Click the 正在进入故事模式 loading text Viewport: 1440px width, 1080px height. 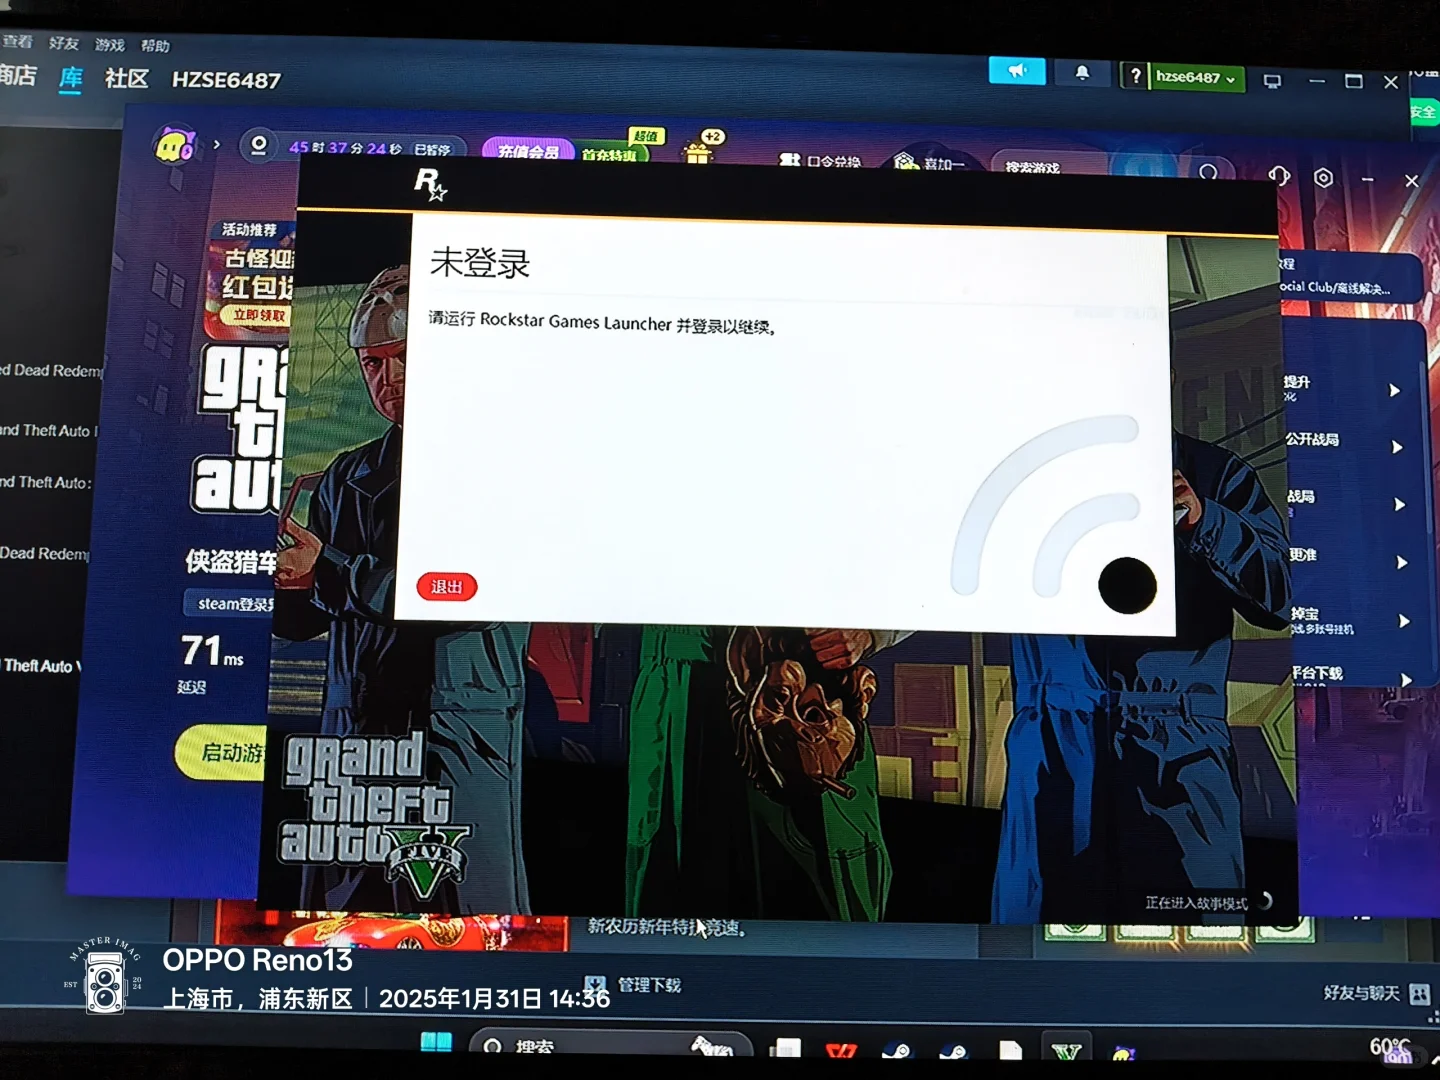[1197, 903]
